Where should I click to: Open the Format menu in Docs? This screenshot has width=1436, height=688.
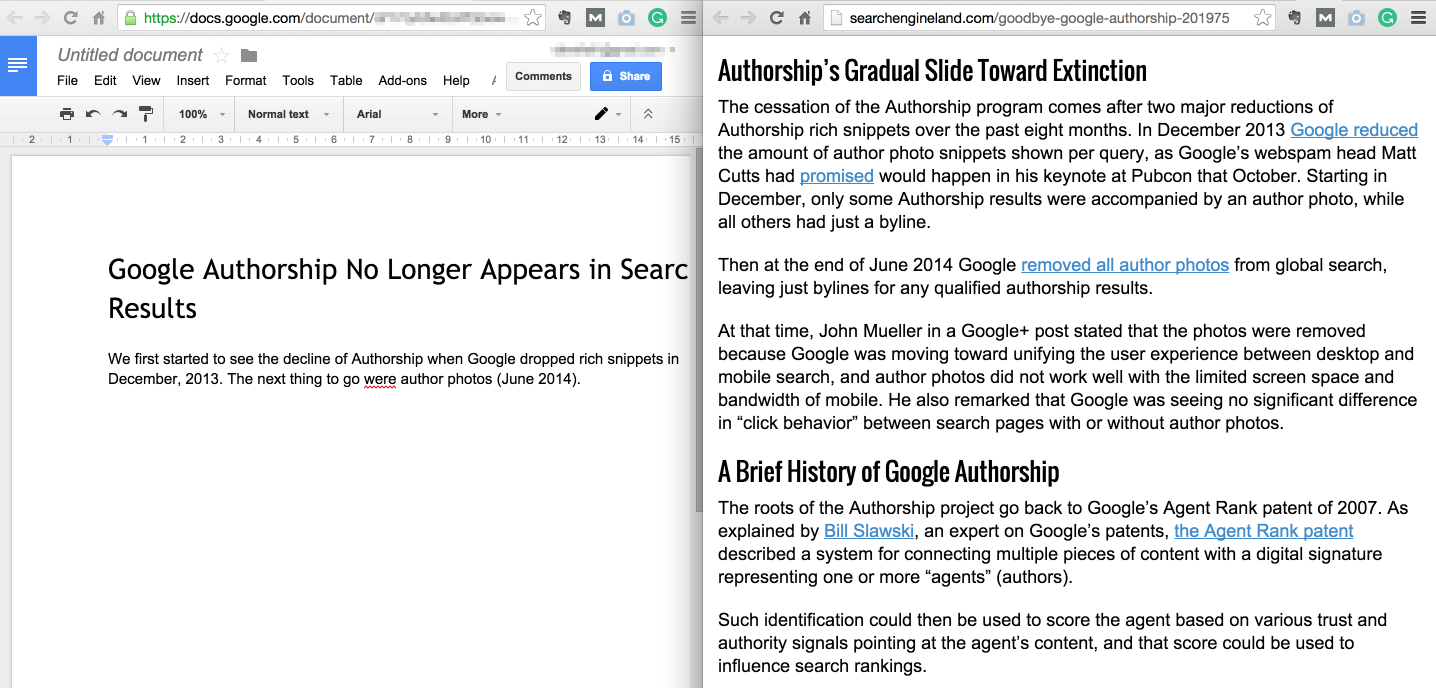[245, 80]
